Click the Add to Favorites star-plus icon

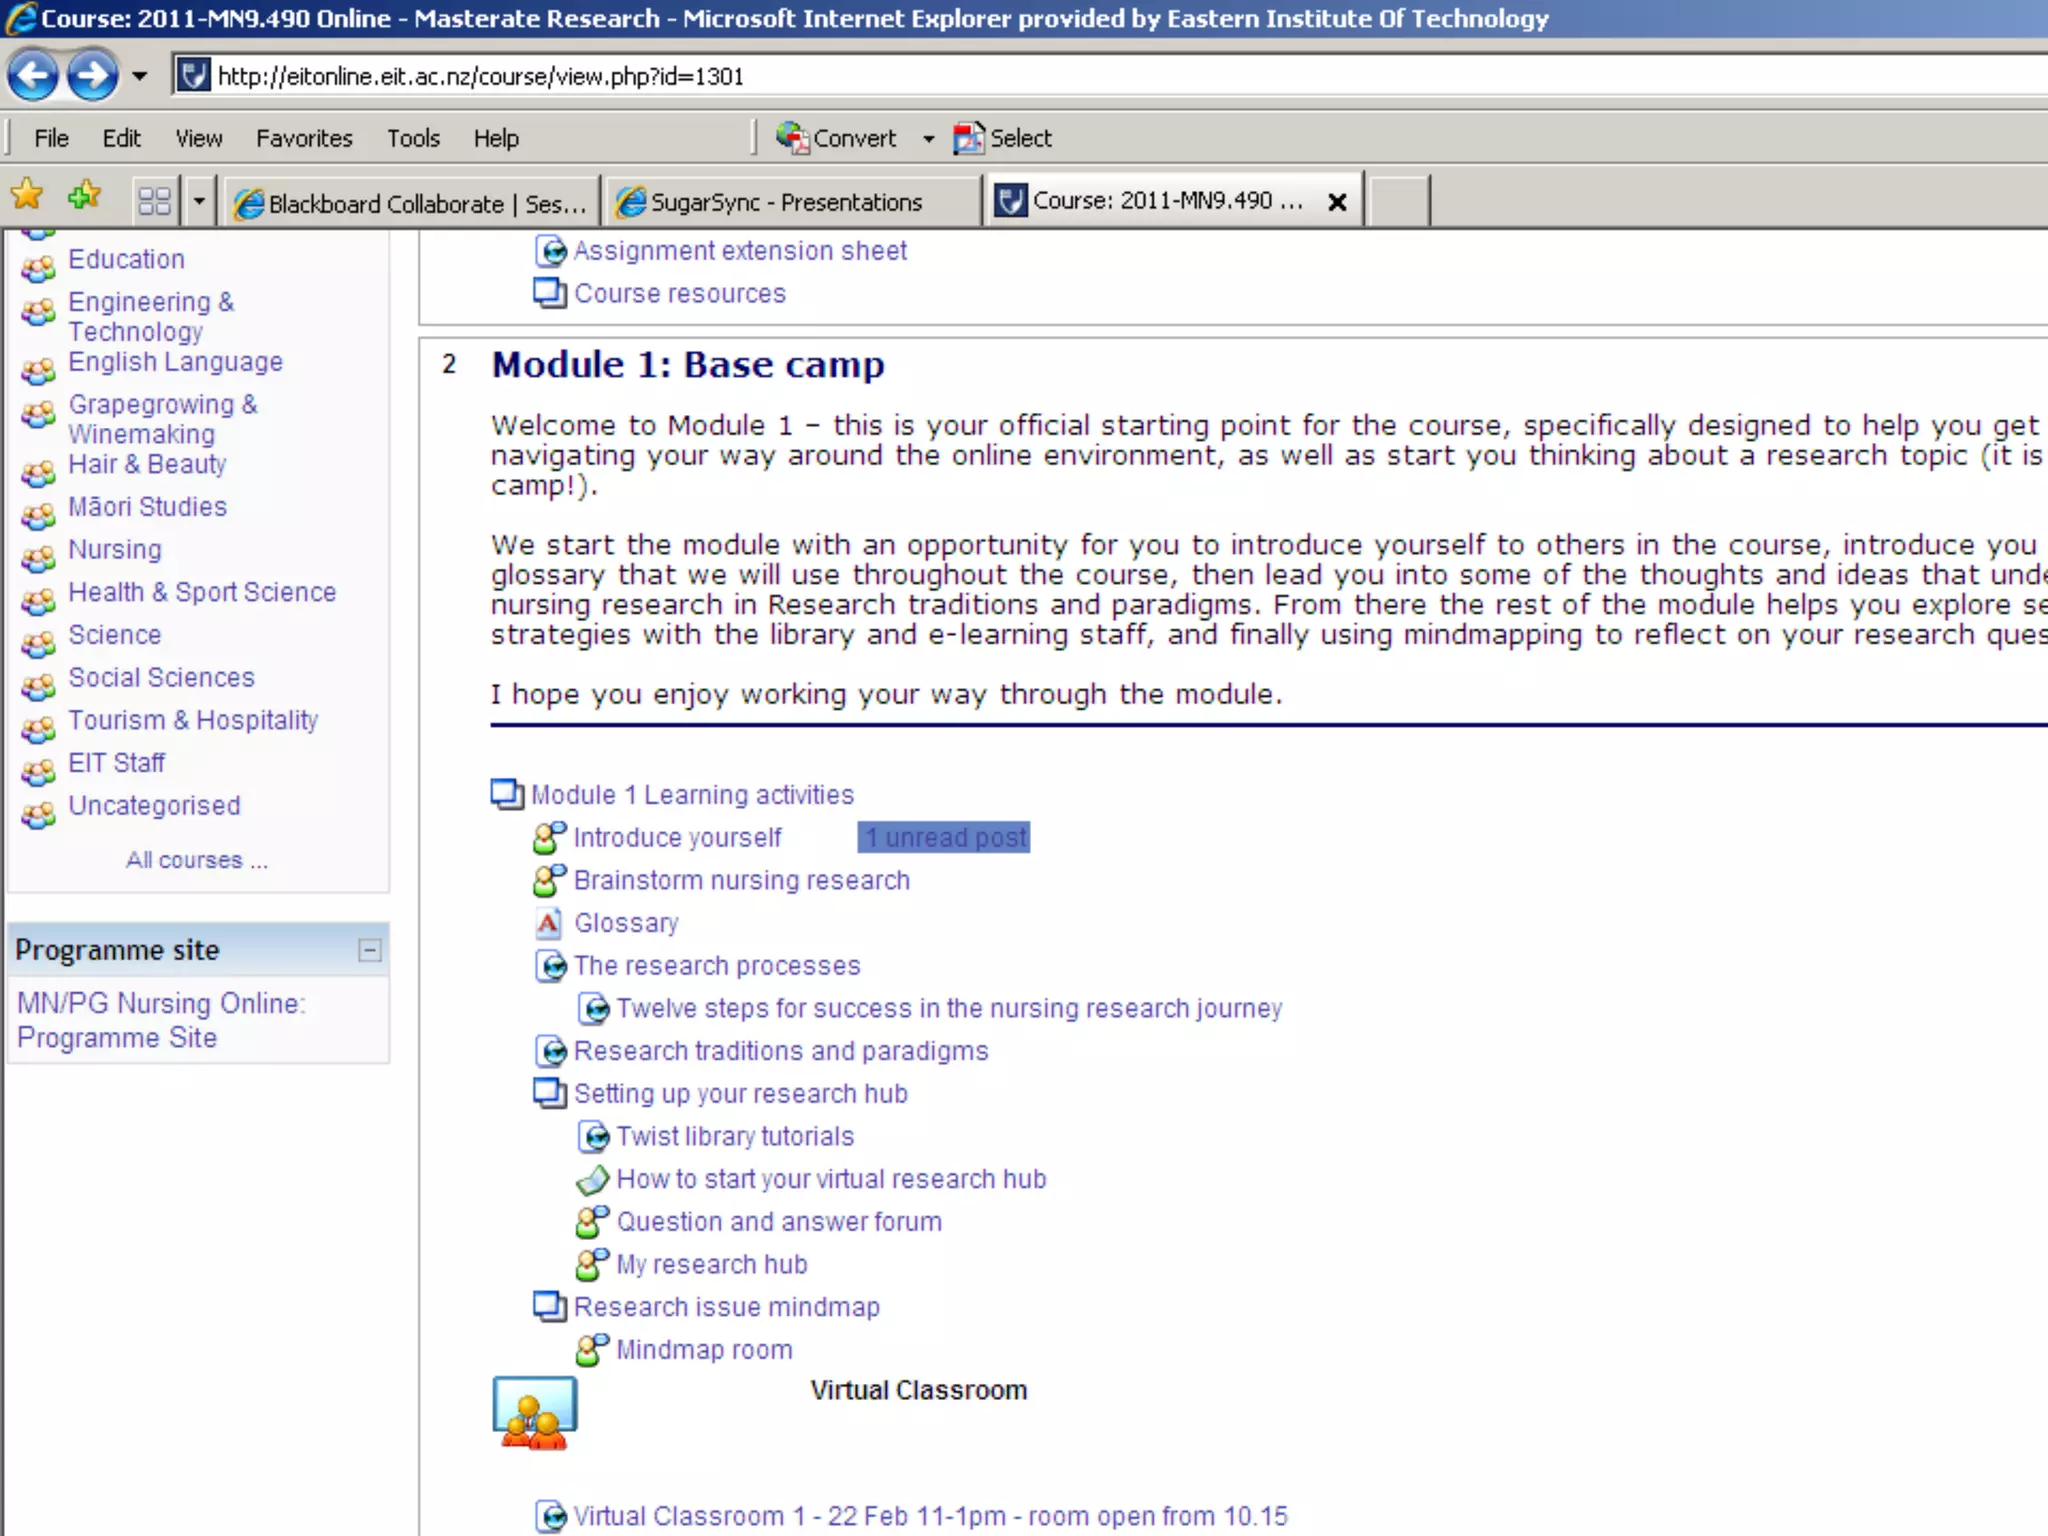click(85, 195)
